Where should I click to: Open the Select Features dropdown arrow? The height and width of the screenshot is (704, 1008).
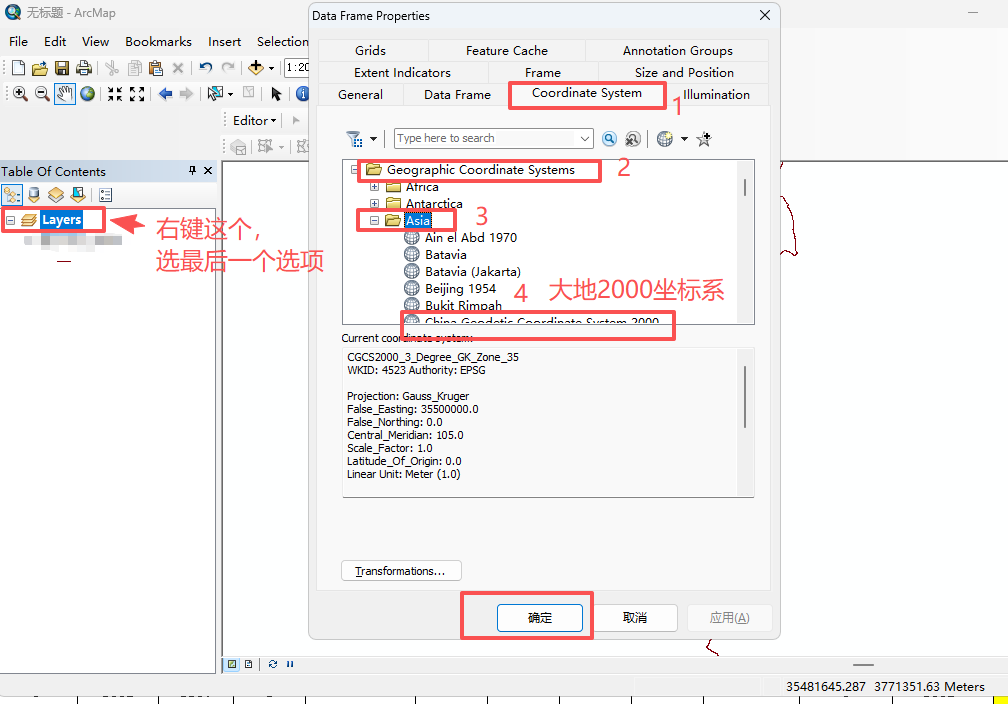coord(231,95)
